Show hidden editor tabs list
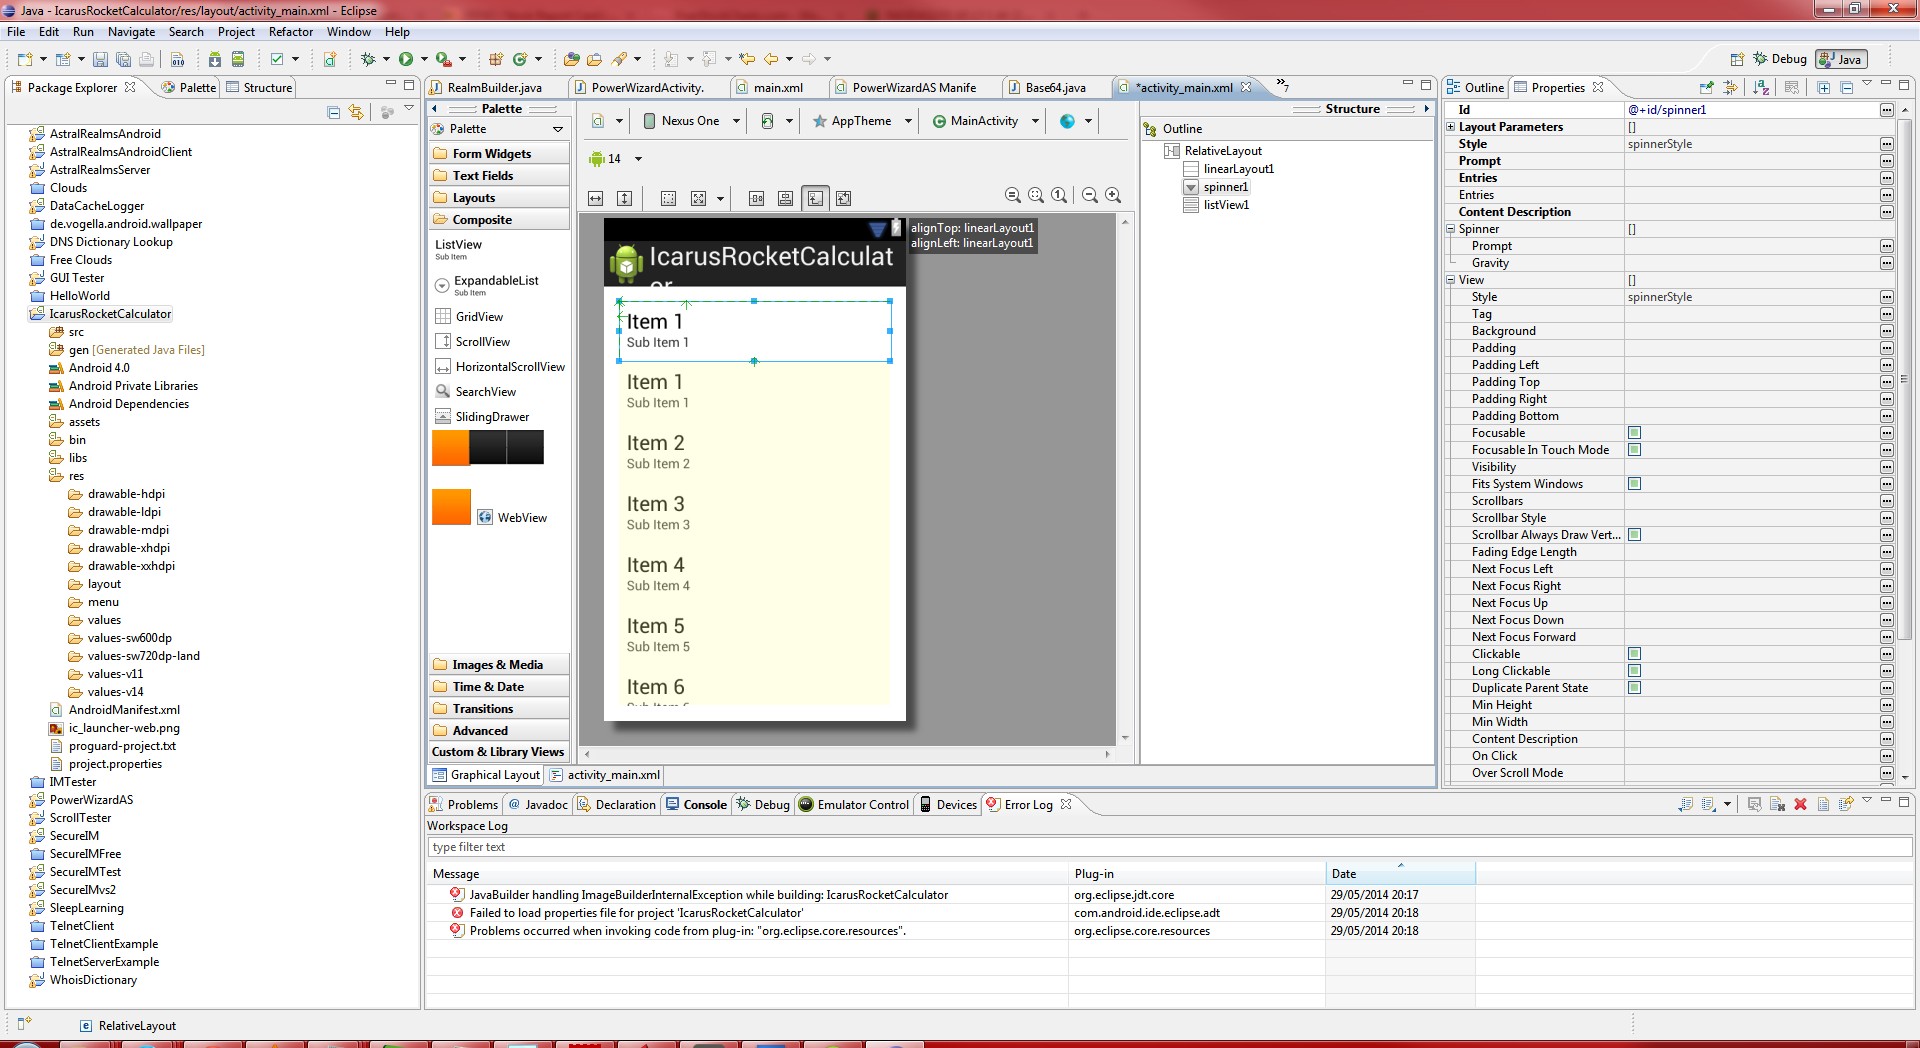The image size is (1920, 1048). (1282, 85)
